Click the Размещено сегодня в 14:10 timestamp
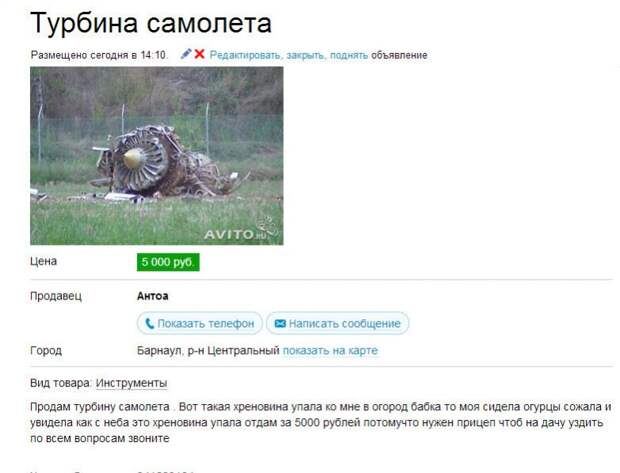The width and height of the screenshot is (620, 473). [x=99, y=55]
